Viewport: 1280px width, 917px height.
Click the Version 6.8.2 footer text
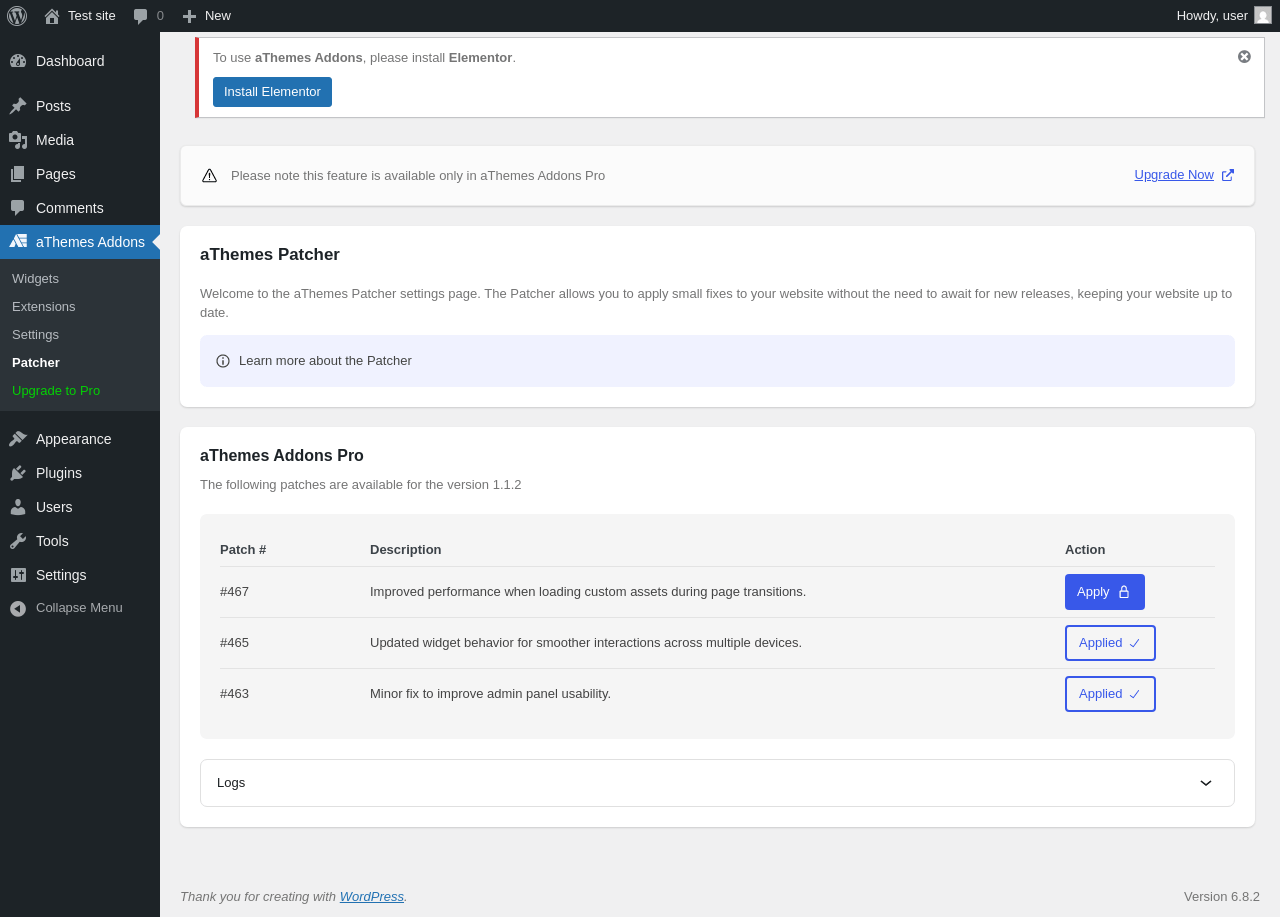point(1222,896)
